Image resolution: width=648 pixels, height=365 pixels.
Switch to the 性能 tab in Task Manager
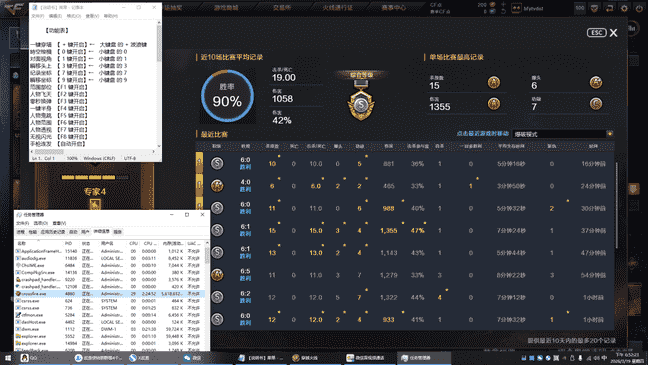(x=33, y=232)
